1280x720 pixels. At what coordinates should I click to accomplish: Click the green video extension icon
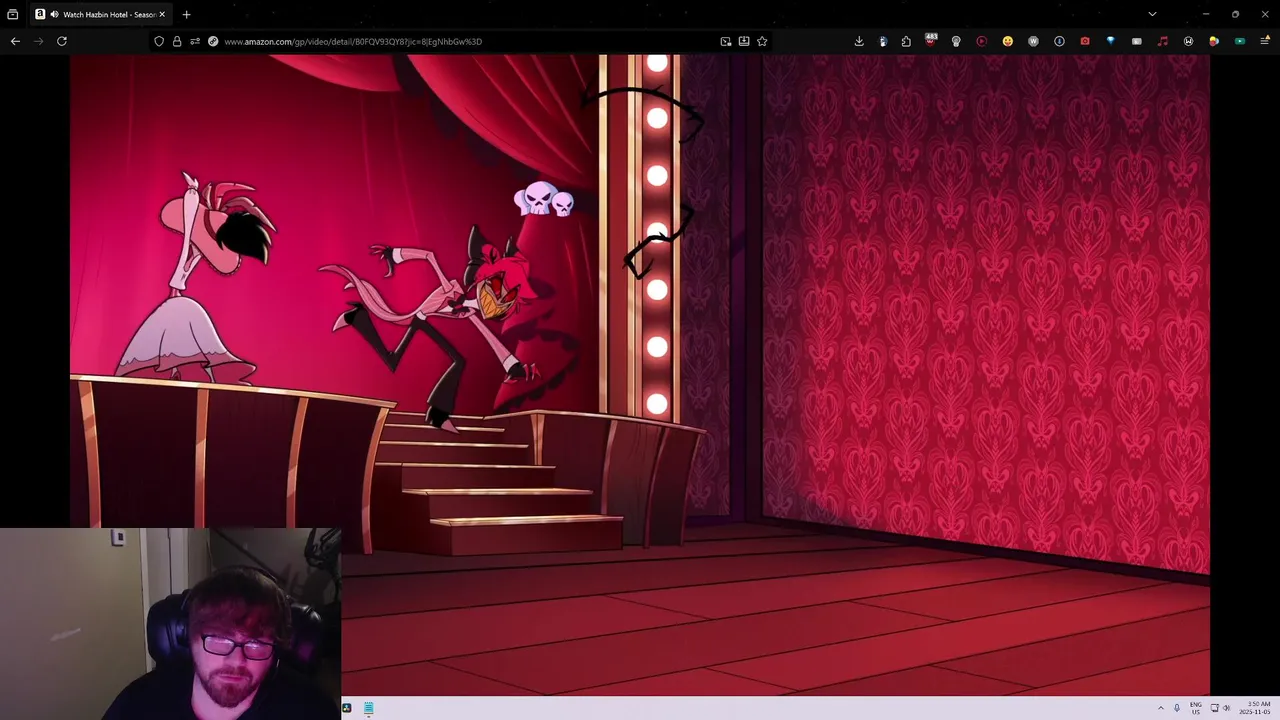(x=1240, y=41)
